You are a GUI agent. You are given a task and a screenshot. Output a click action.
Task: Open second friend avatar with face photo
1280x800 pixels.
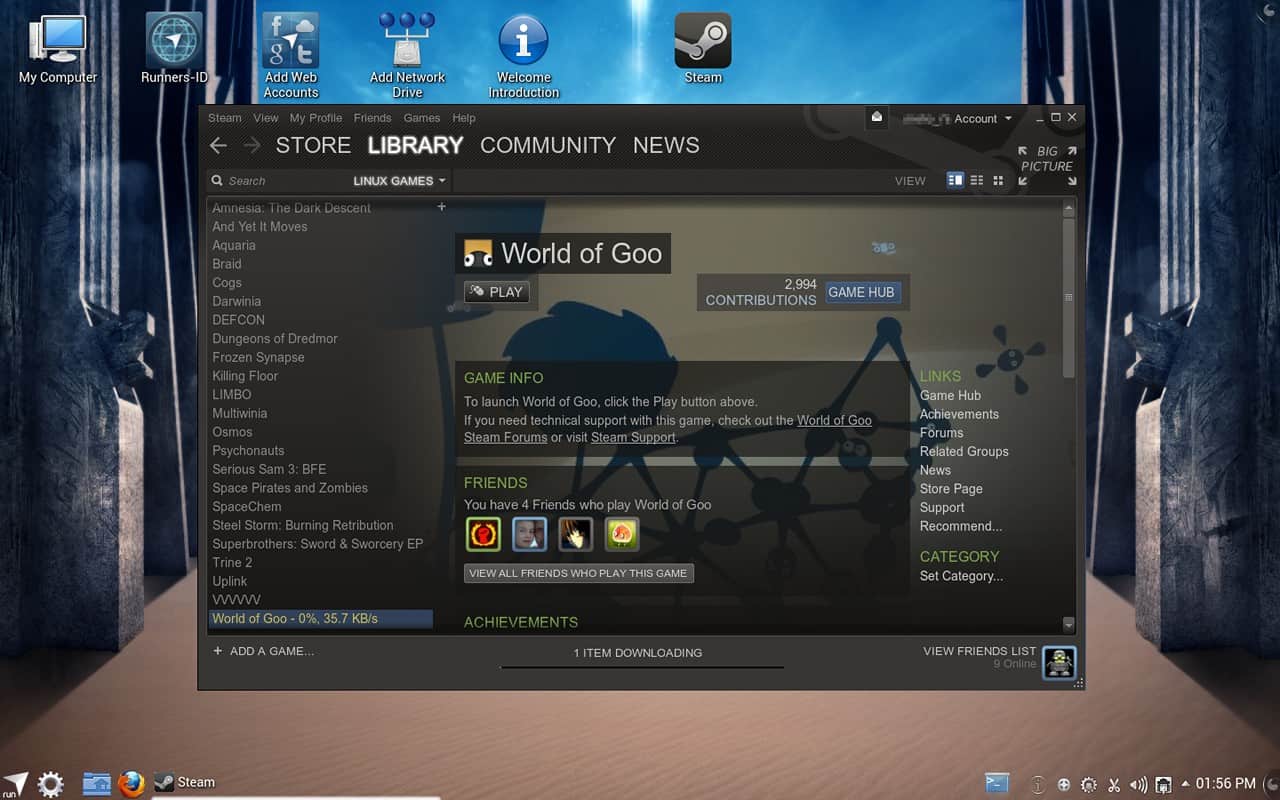530,535
